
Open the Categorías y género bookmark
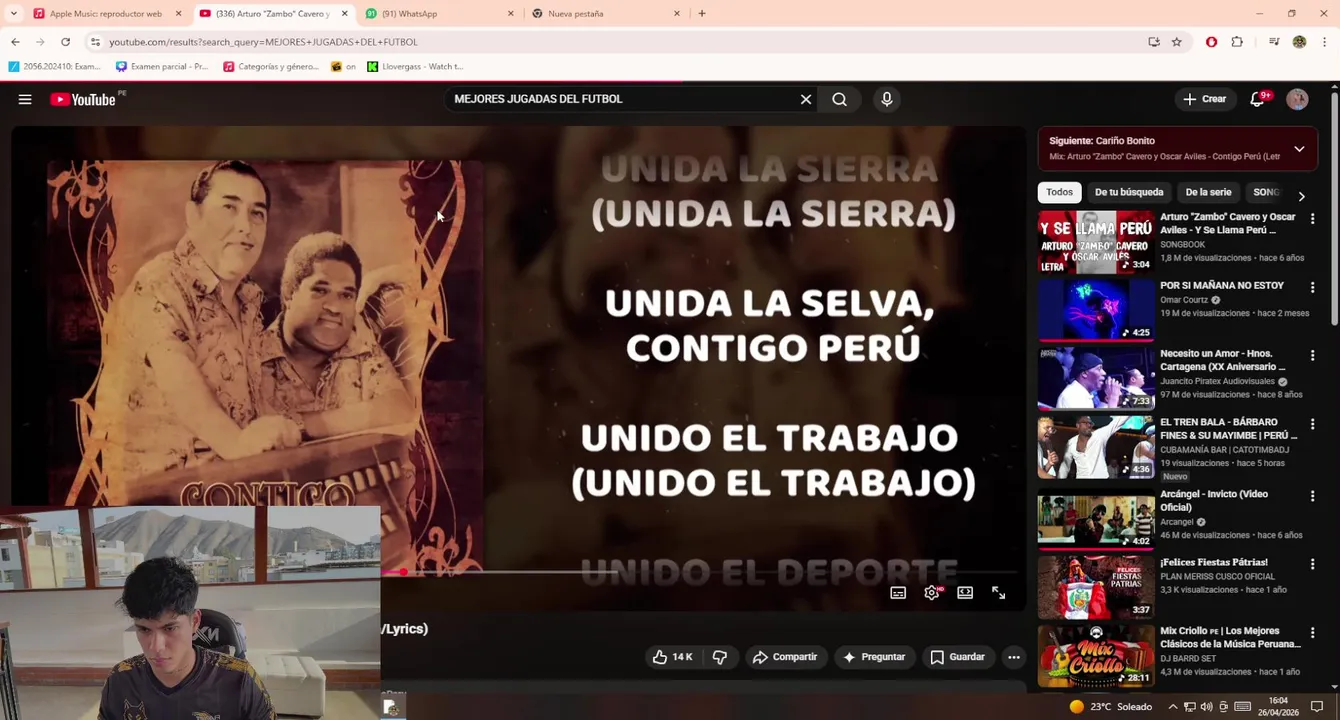point(270,67)
